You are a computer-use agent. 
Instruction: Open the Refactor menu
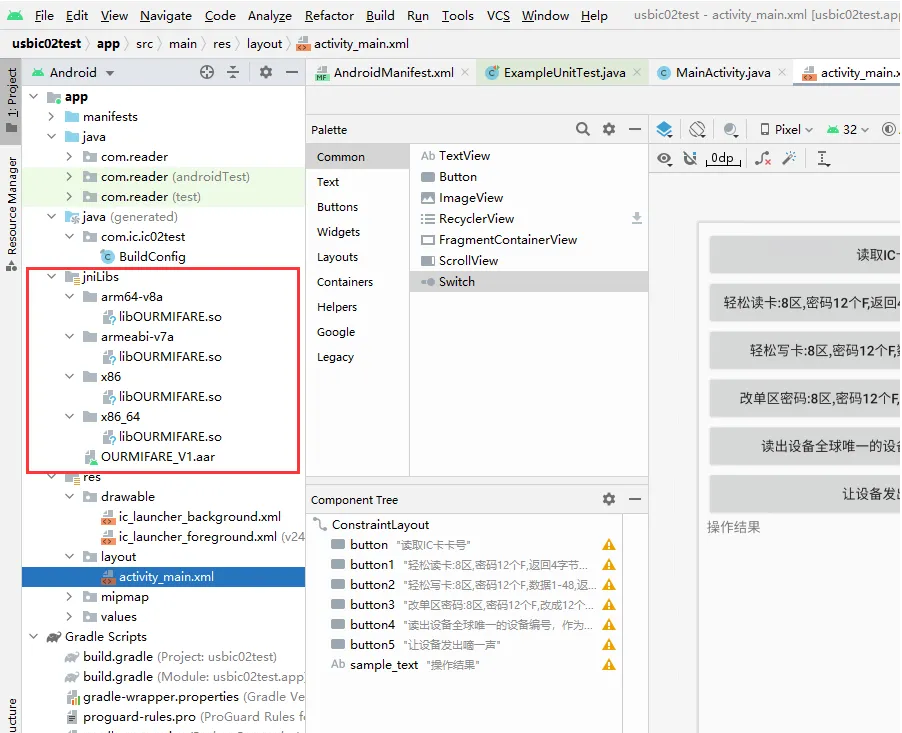[x=329, y=16]
